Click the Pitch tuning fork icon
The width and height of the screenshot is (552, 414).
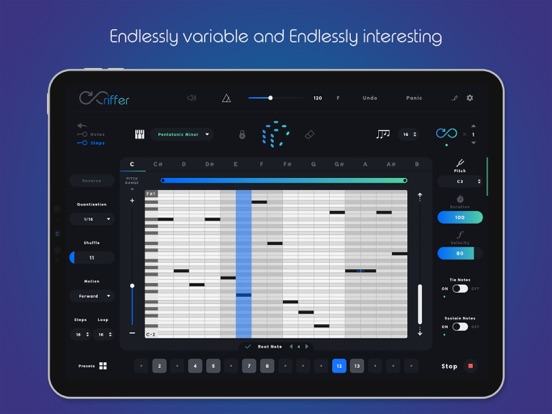pyautogui.click(x=460, y=163)
